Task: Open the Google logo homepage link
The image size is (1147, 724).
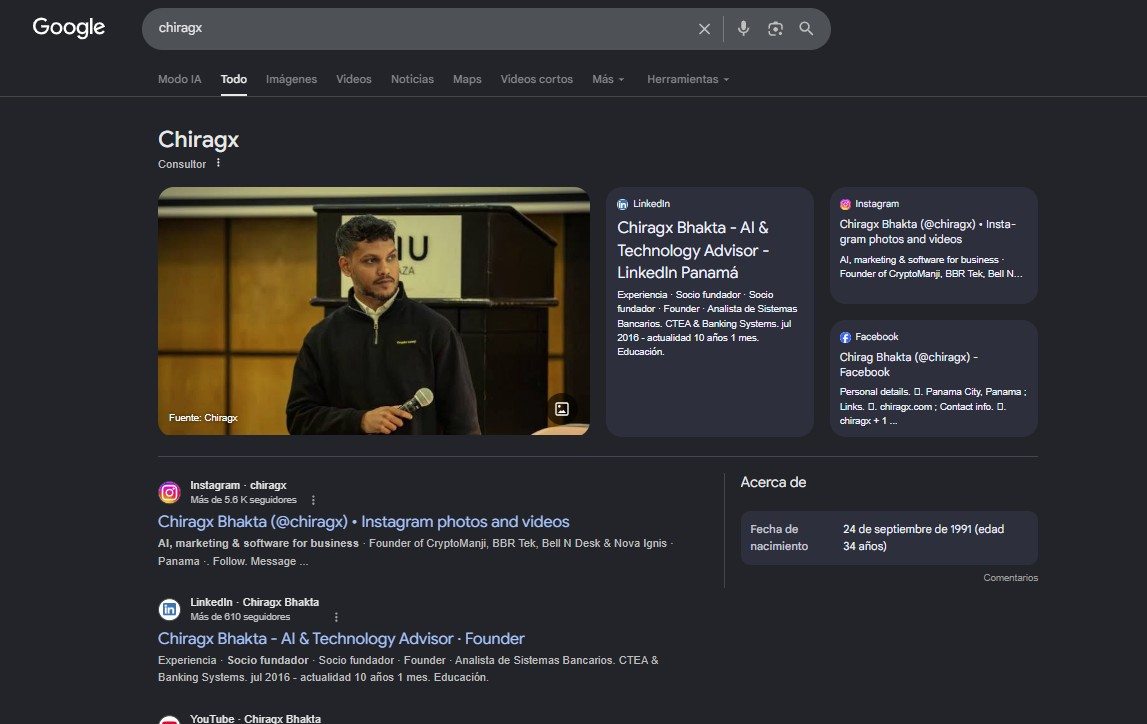Action: click(x=69, y=27)
